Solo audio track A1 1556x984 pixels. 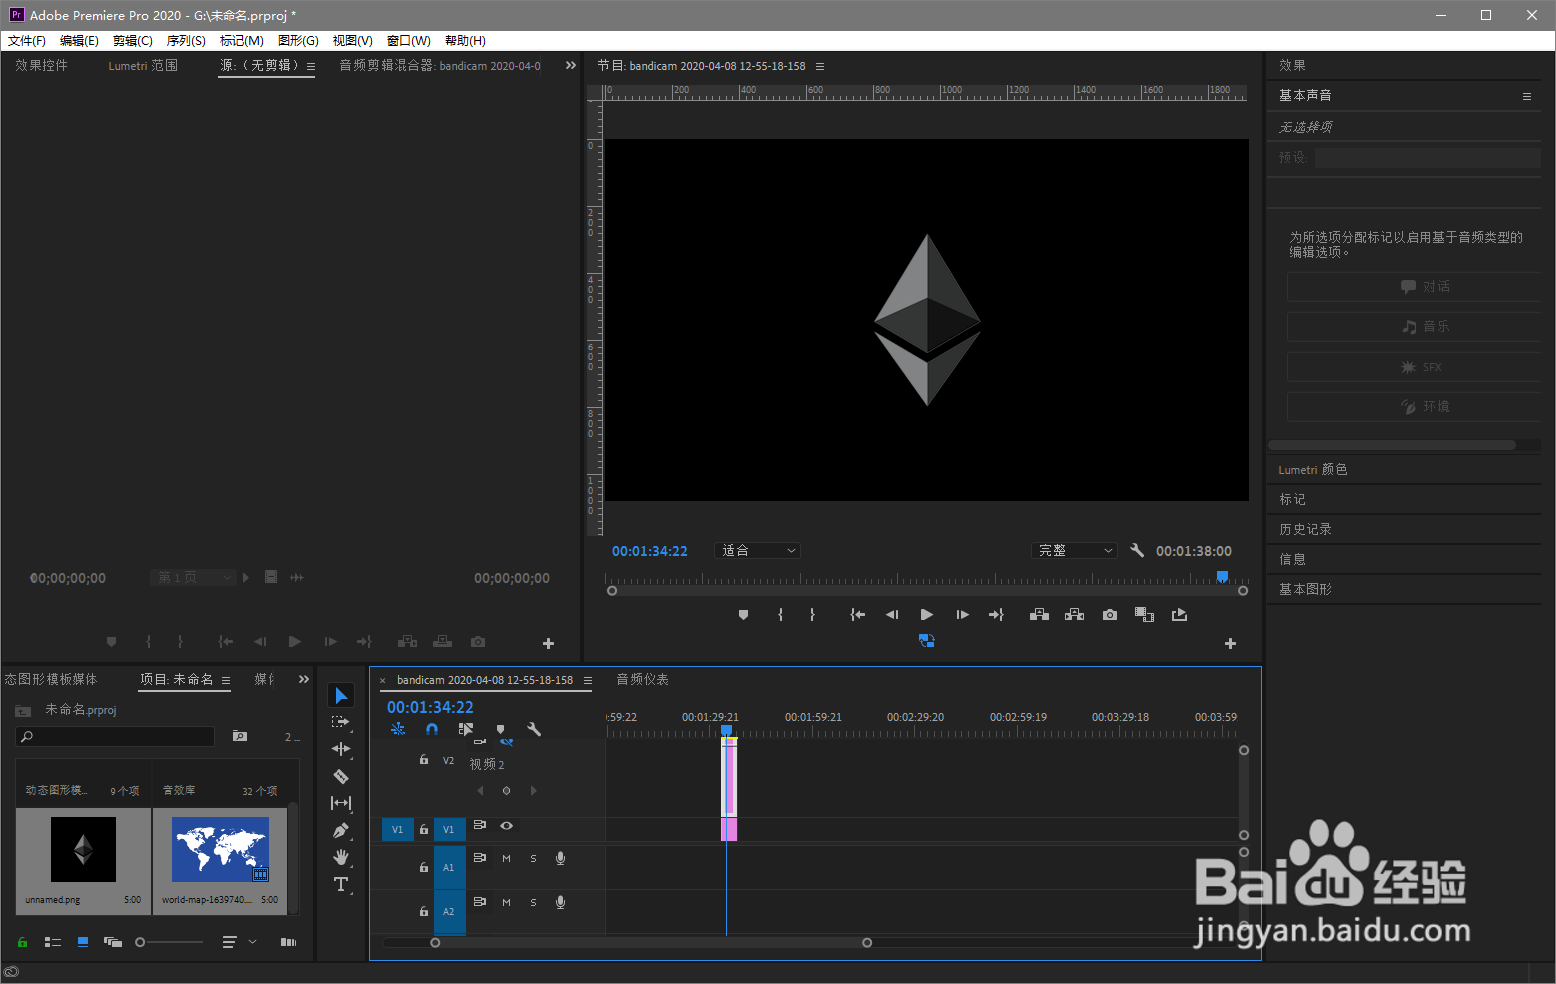(x=533, y=859)
